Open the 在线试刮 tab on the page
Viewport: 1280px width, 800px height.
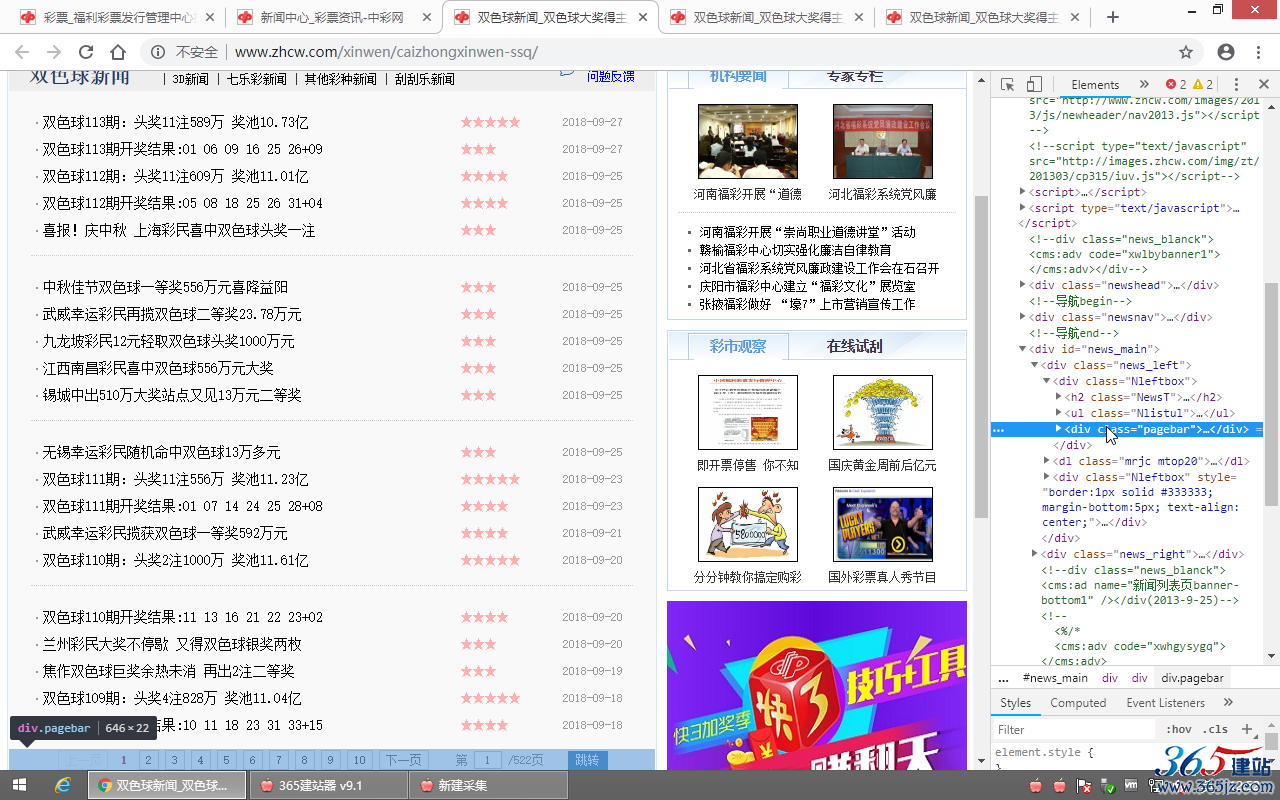(855, 346)
